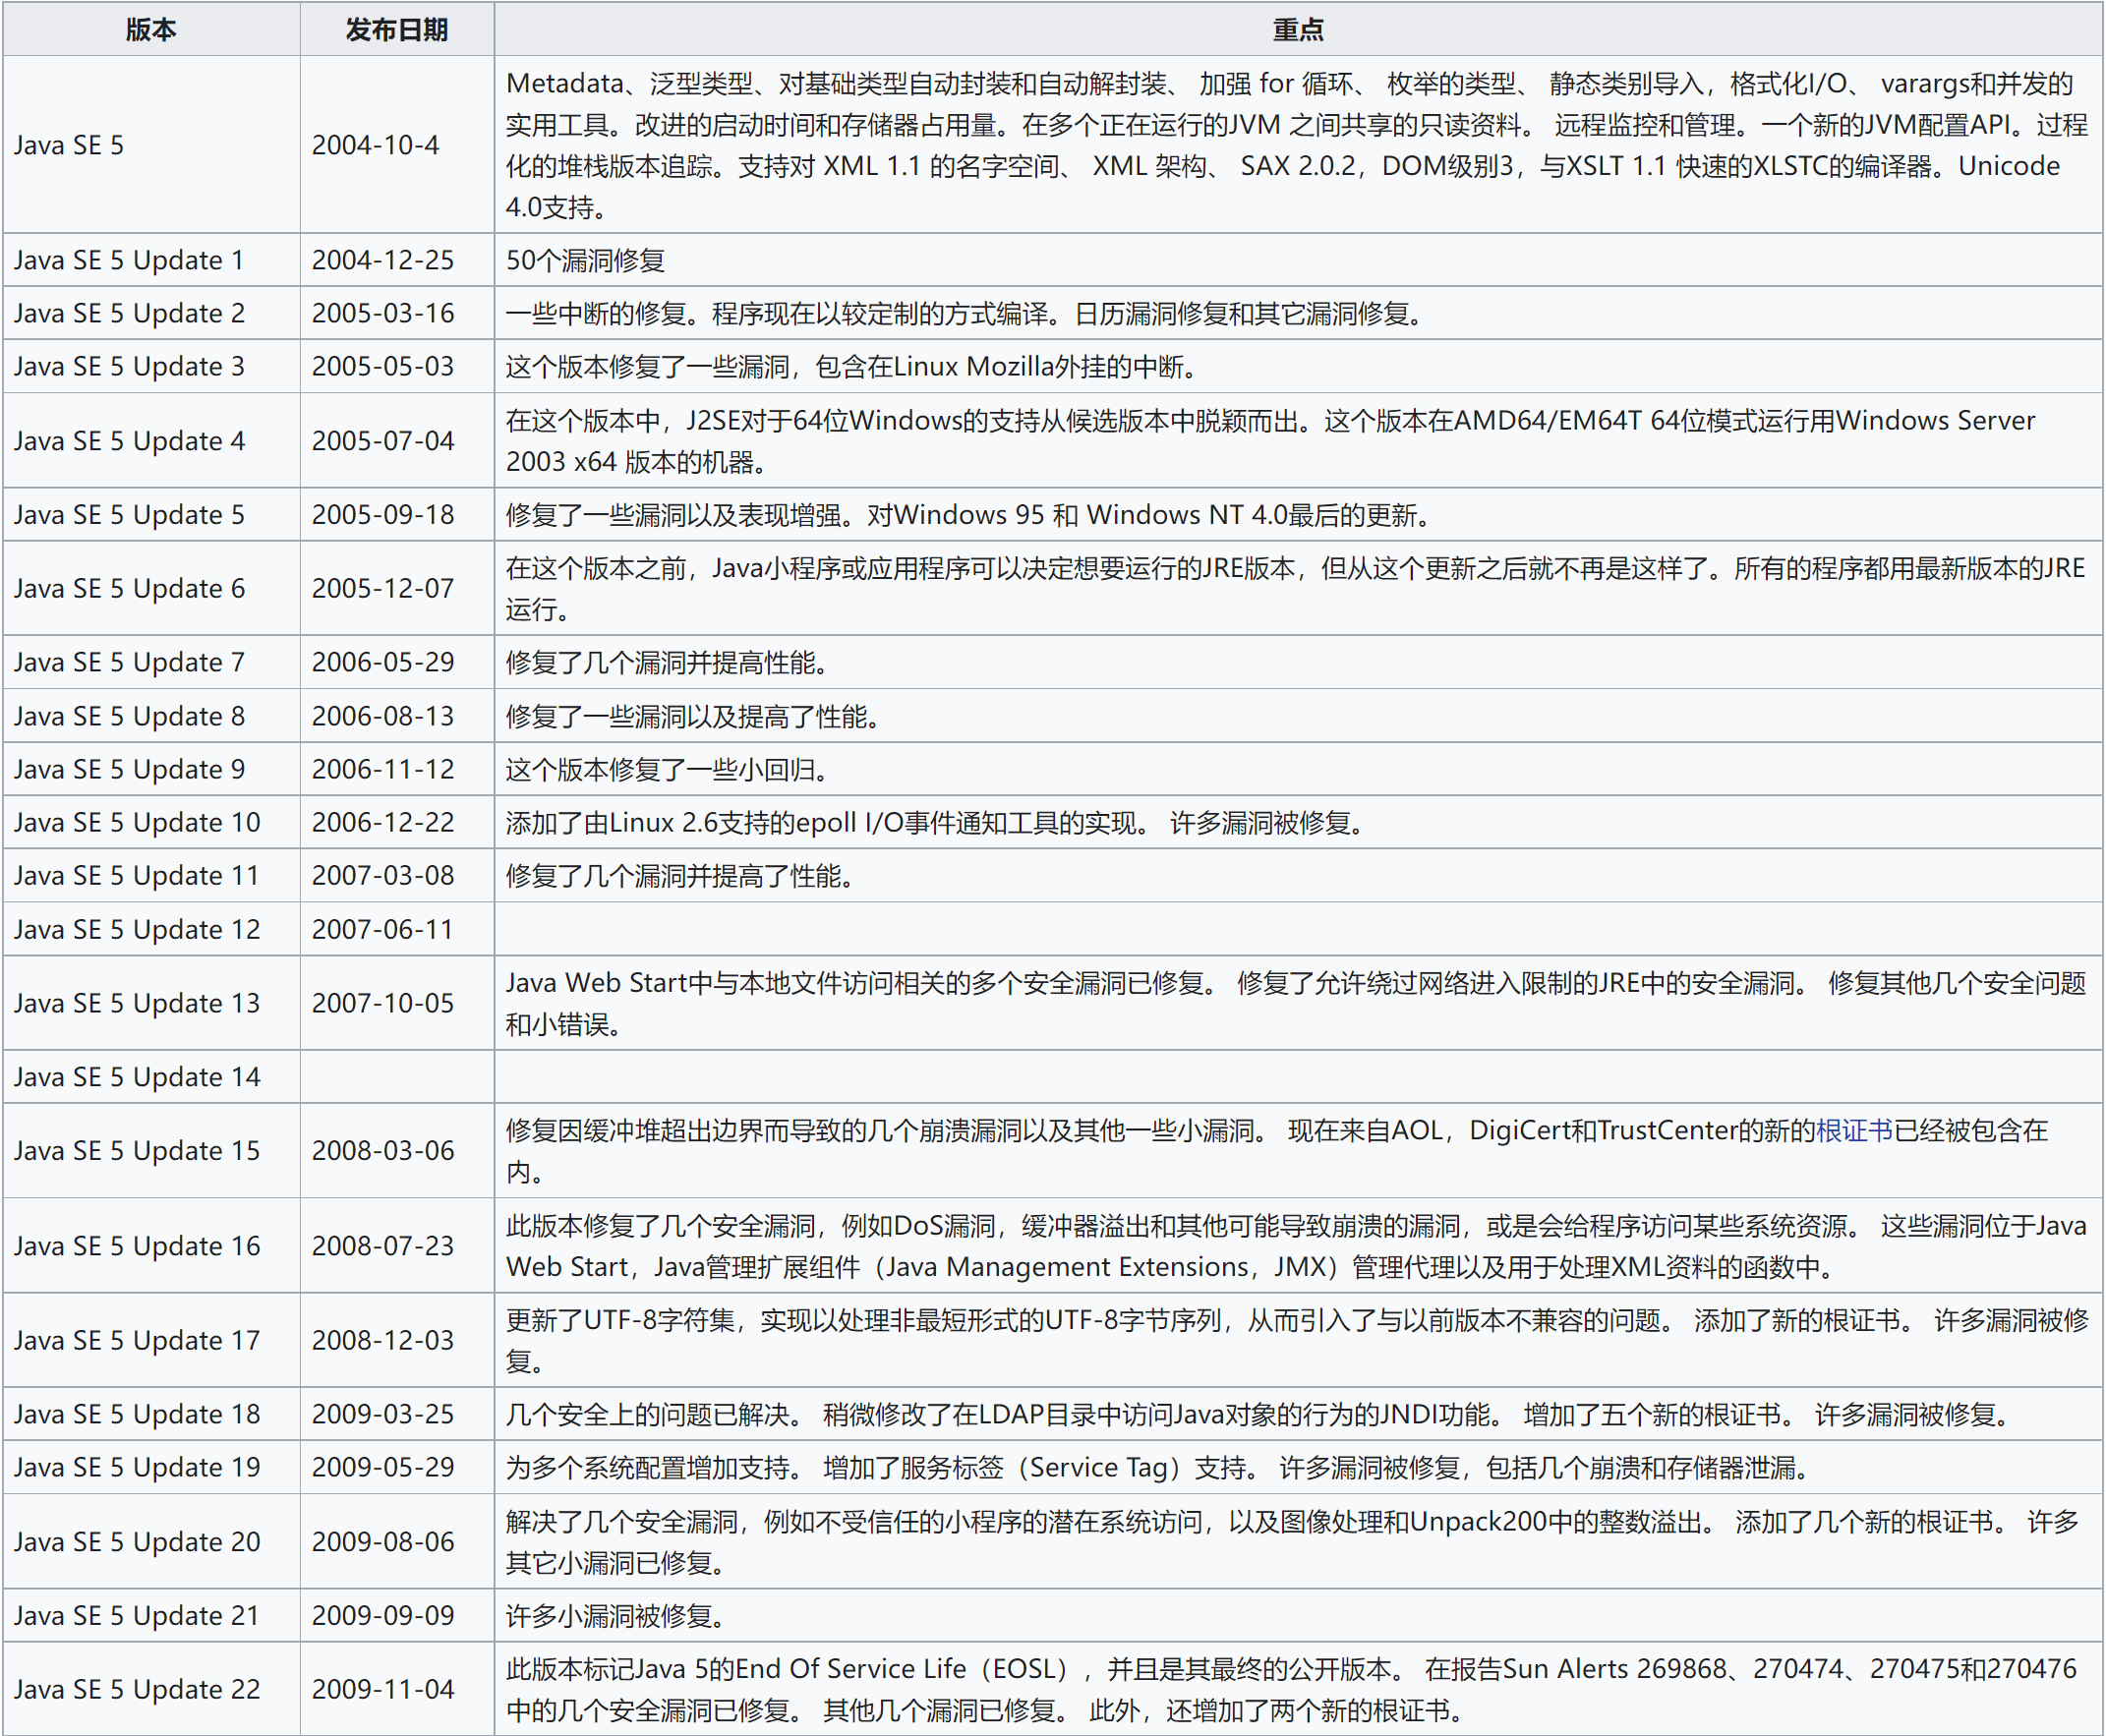2106x1736 pixels.
Task: Click the date 2004-10-4 cell
Action: pos(375,145)
